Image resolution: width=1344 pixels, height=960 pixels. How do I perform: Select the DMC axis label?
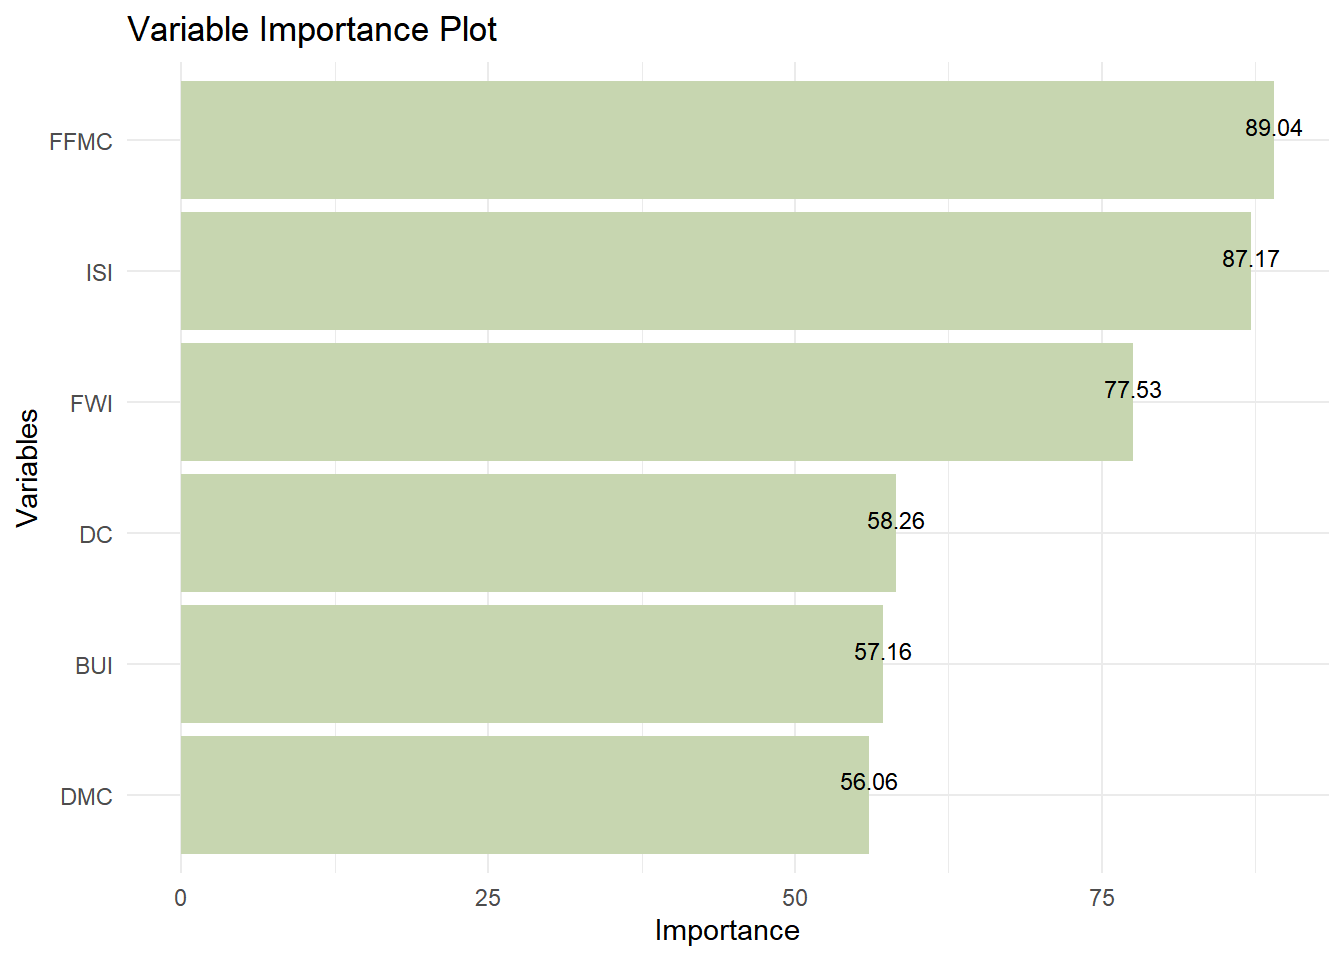(86, 797)
